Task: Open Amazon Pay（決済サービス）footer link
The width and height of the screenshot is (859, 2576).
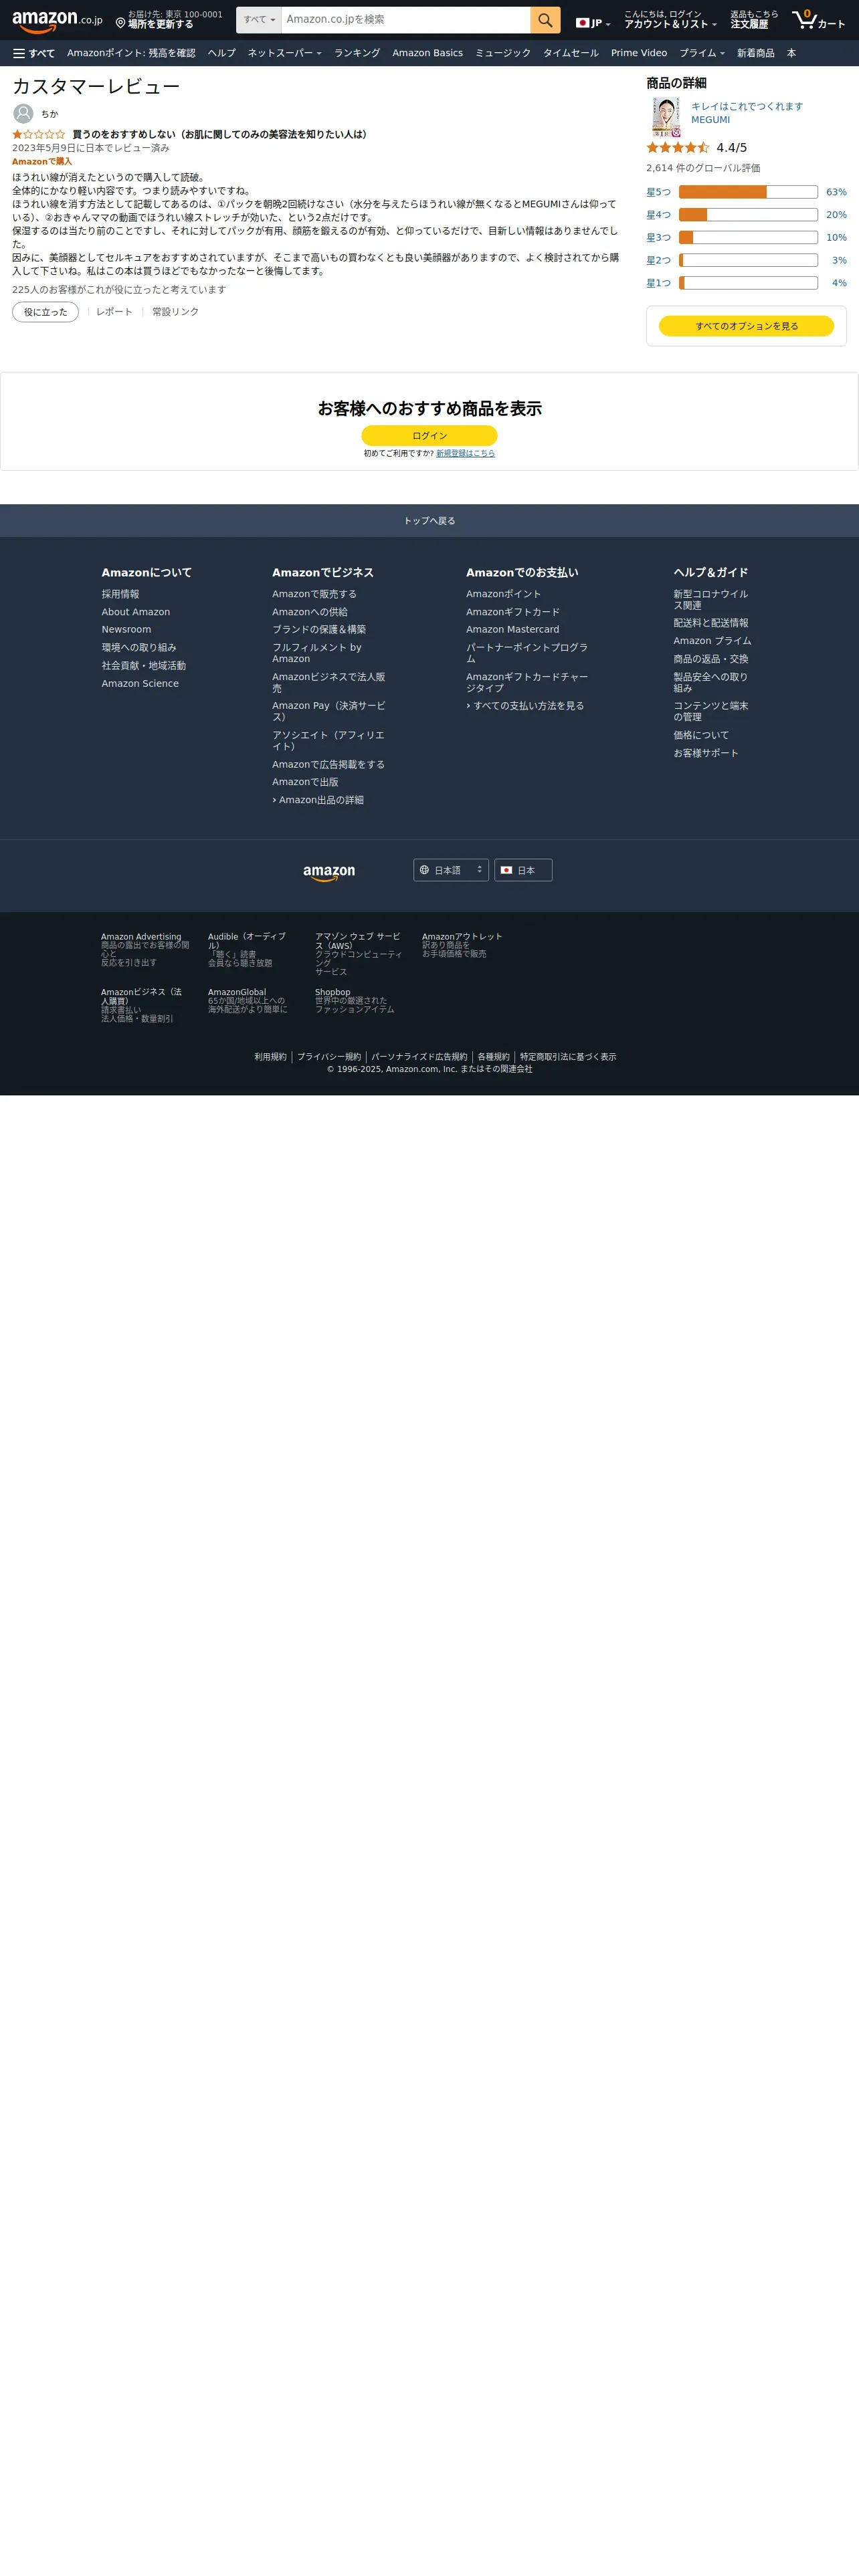Action: [329, 711]
